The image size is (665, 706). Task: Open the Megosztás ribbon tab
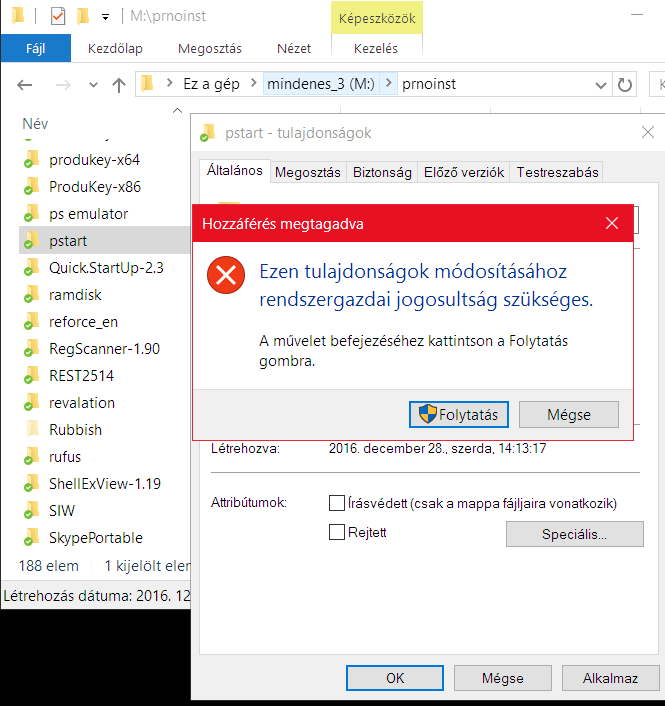210,48
